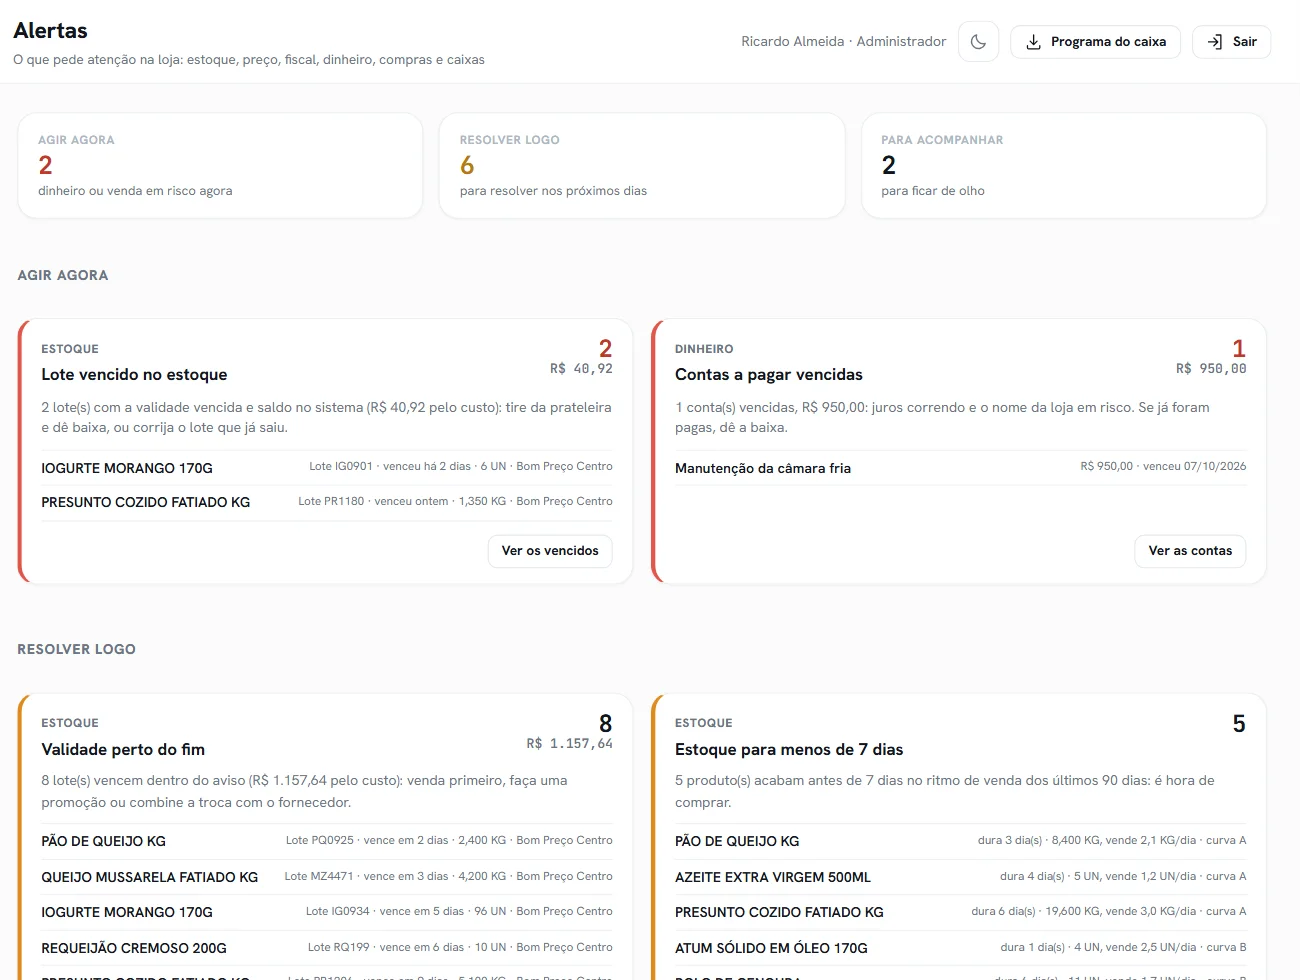Viewport: 1300px width, 980px height.
Task: Select the QUEIJO MUSSARELA FATIADO KG row
Action: tap(327, 877)
